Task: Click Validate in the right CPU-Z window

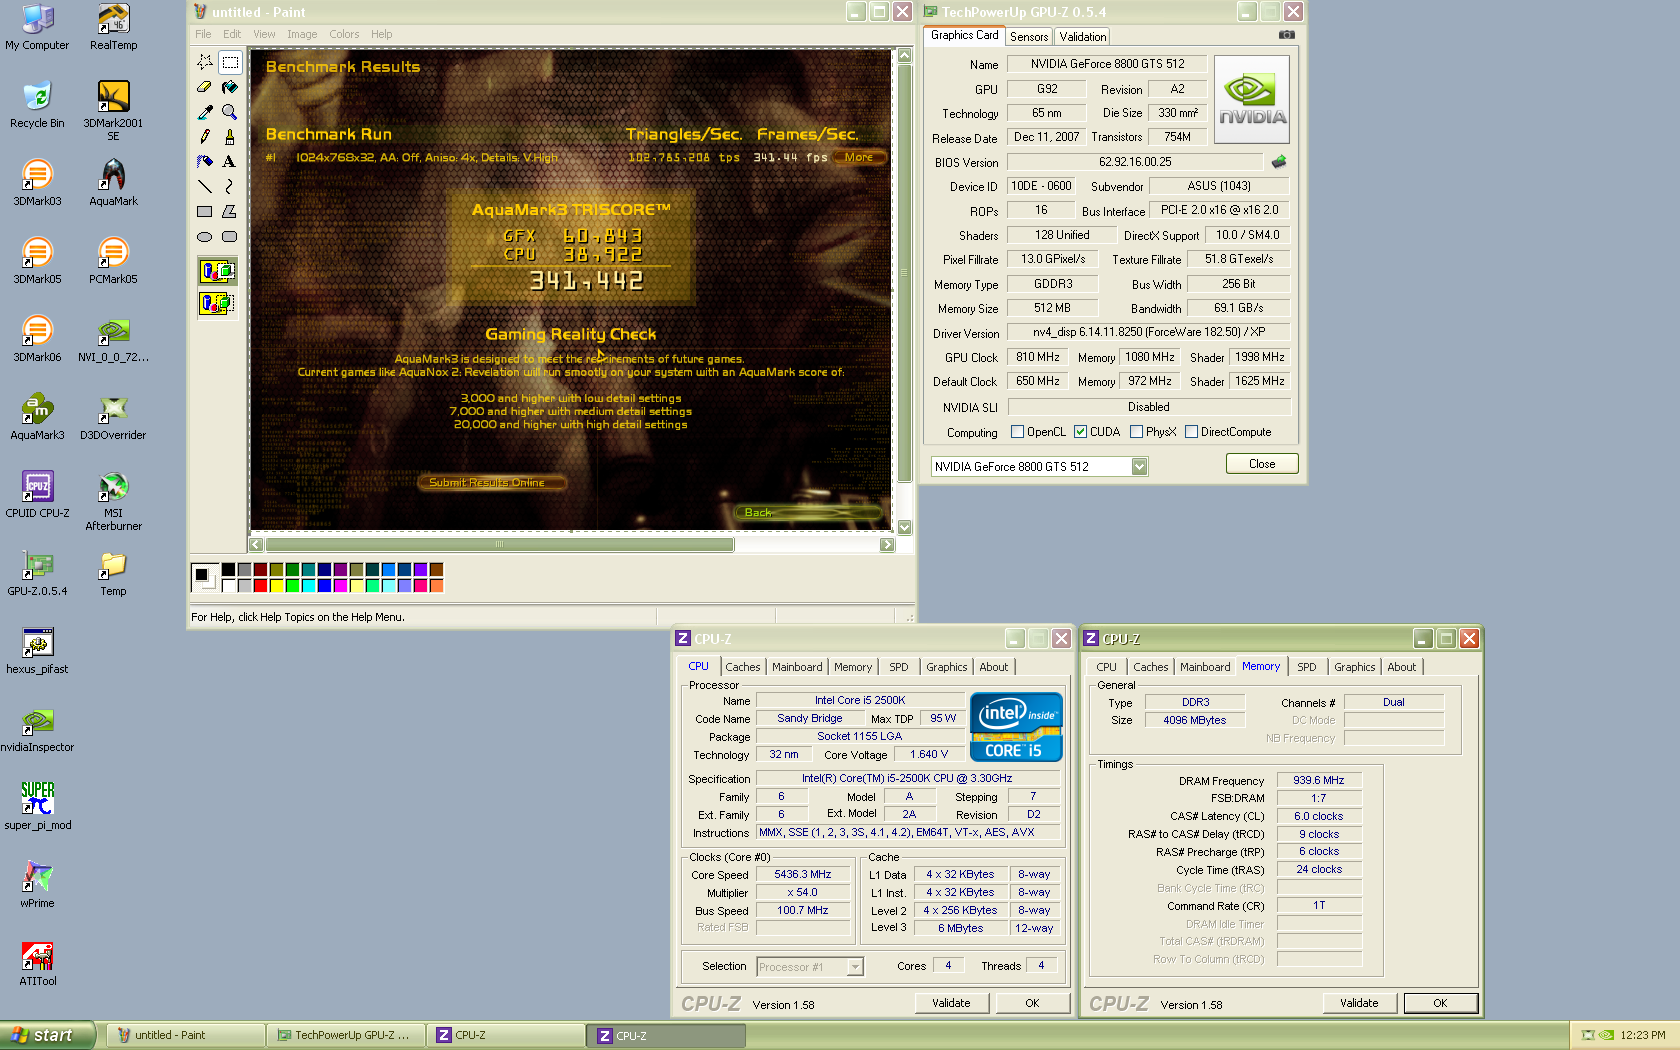Action: click(x=1359, y=1003)
